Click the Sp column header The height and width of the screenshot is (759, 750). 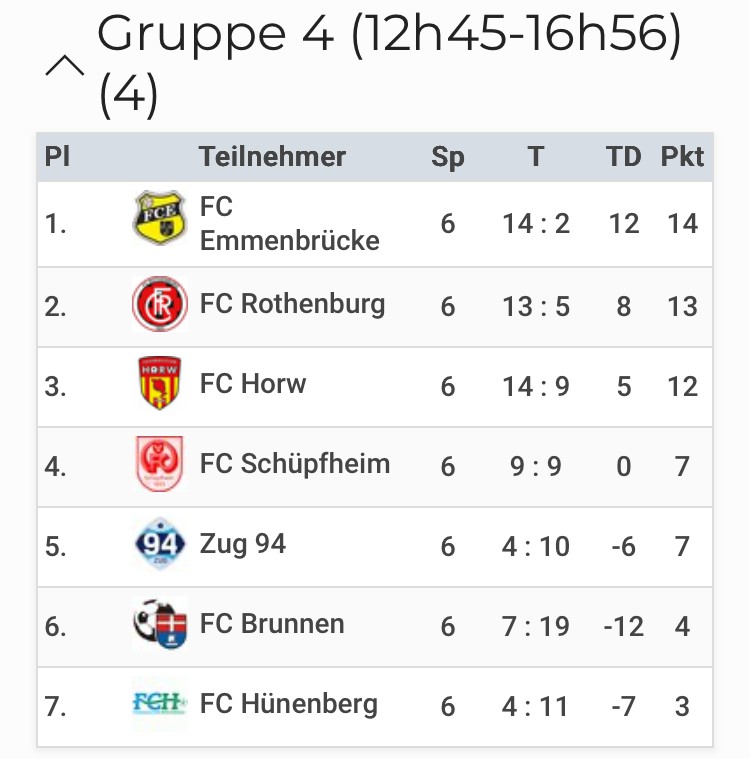pyautogui.click(x=447, y=157)
